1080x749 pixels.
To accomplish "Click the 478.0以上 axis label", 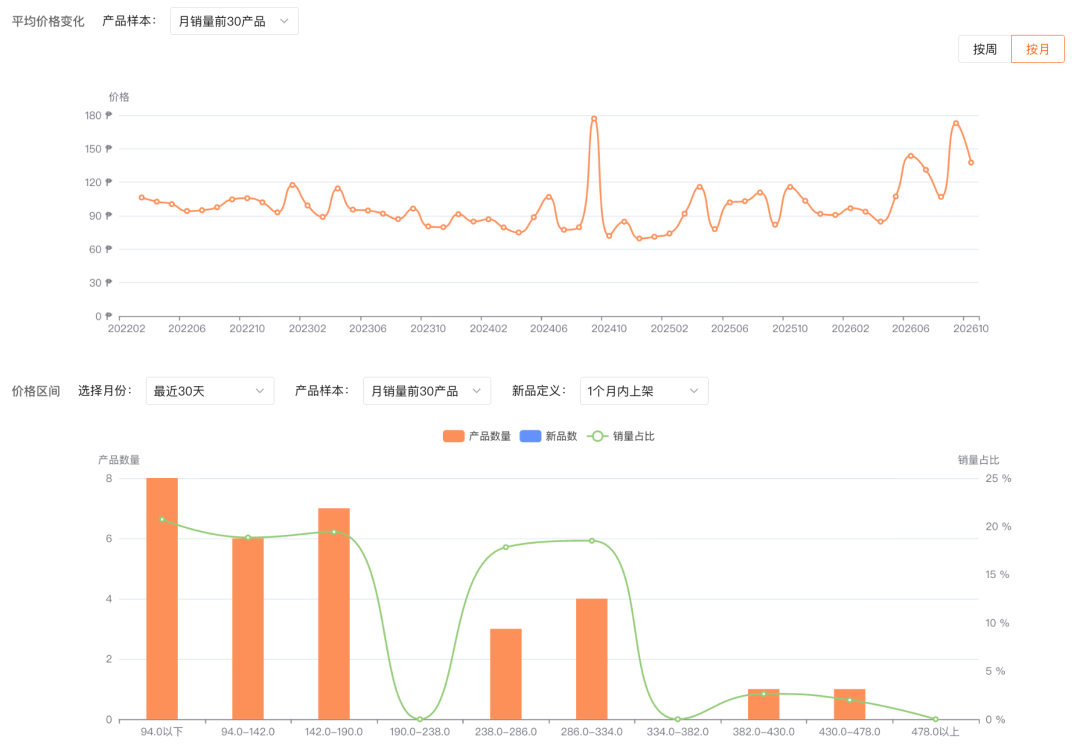I will coord(935,732).
